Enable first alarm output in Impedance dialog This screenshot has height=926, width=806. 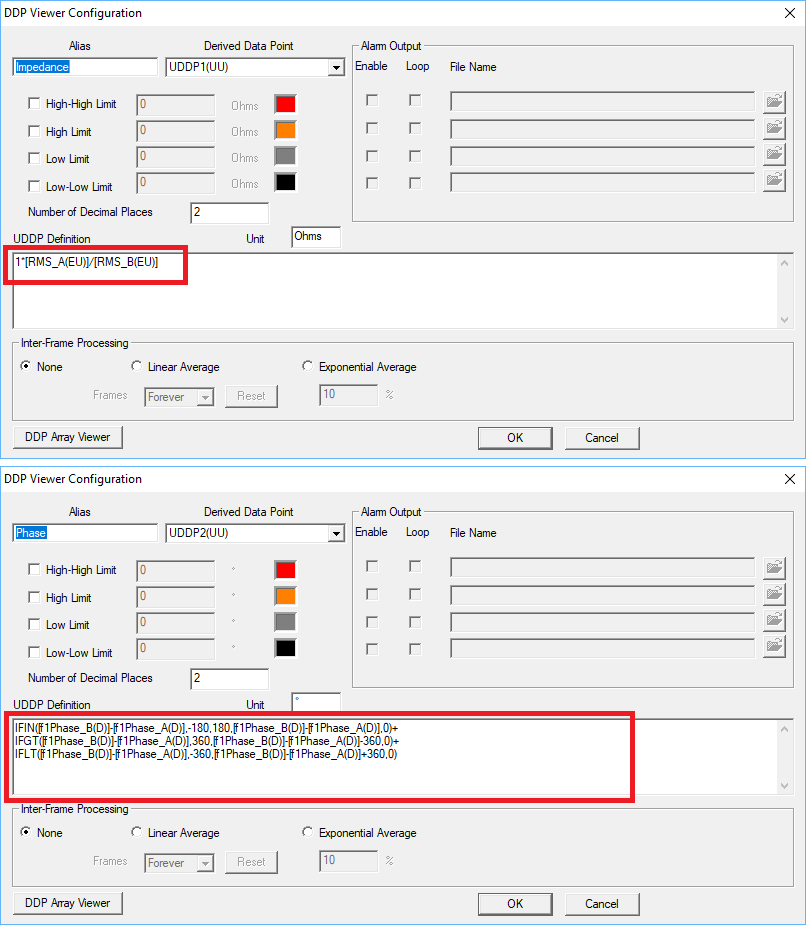click(x=372, y=100)
